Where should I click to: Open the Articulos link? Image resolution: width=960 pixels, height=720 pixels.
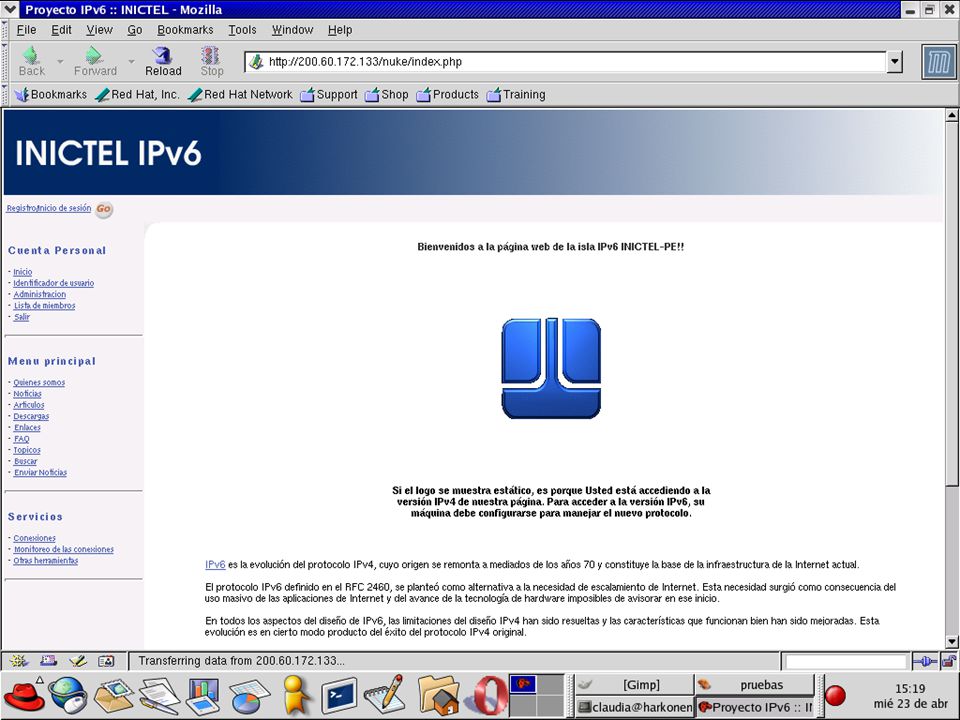29,405
